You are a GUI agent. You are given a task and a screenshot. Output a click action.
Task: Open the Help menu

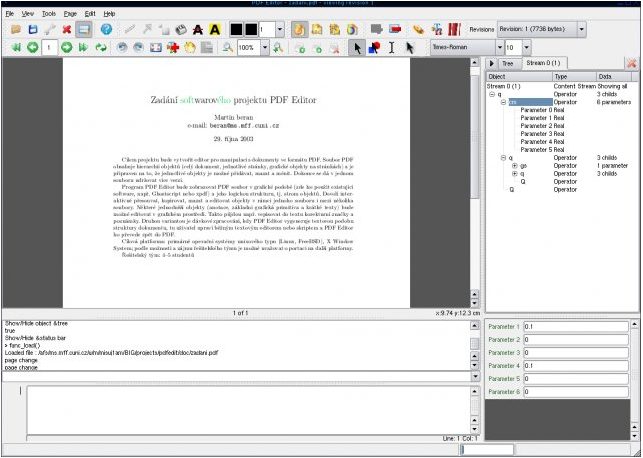(x=109, y=14)
